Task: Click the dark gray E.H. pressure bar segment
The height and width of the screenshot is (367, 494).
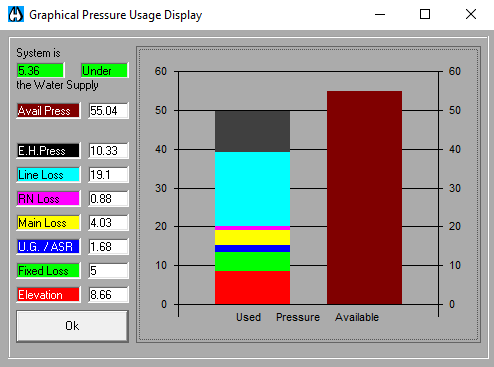Action: [252, 131]
